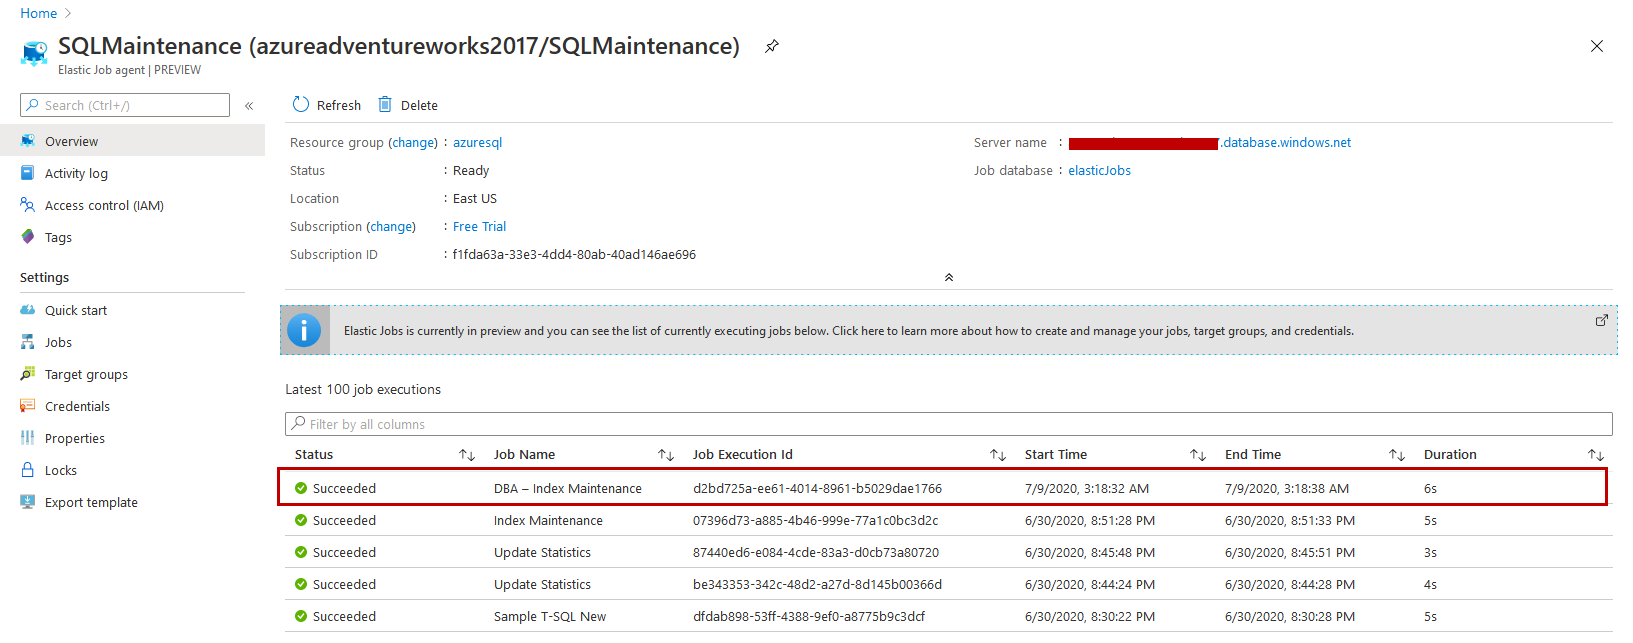Select the DBA – Index Maintenance execution row
The image size is (1633, 643).
[567, 488]
